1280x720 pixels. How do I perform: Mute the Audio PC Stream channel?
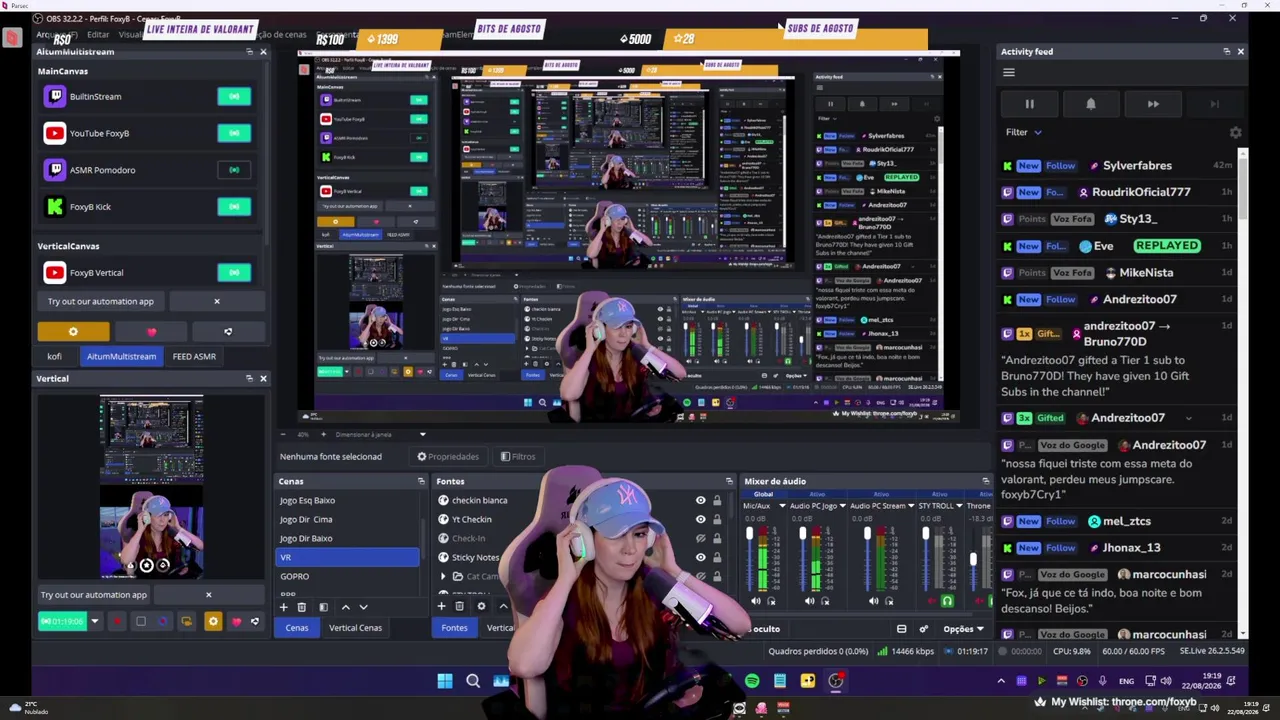(873, 601)
